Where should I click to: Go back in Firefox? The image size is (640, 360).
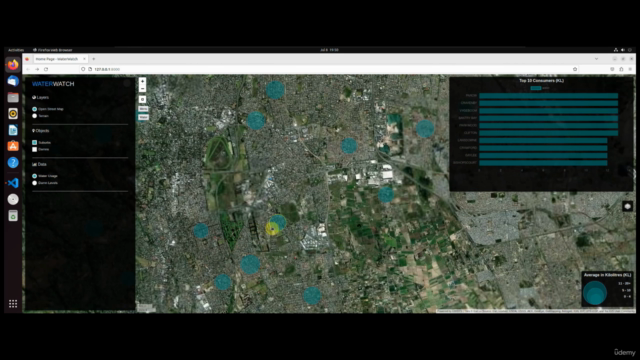pyautogui.click(x=28, y=69)
